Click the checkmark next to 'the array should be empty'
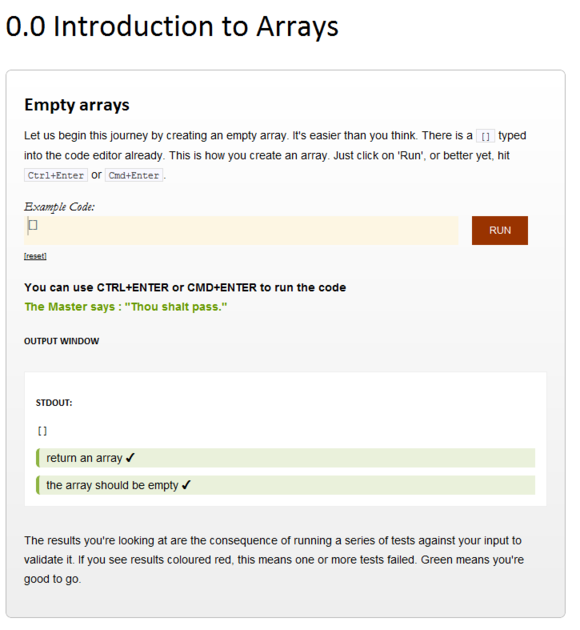 click(186, 485)
